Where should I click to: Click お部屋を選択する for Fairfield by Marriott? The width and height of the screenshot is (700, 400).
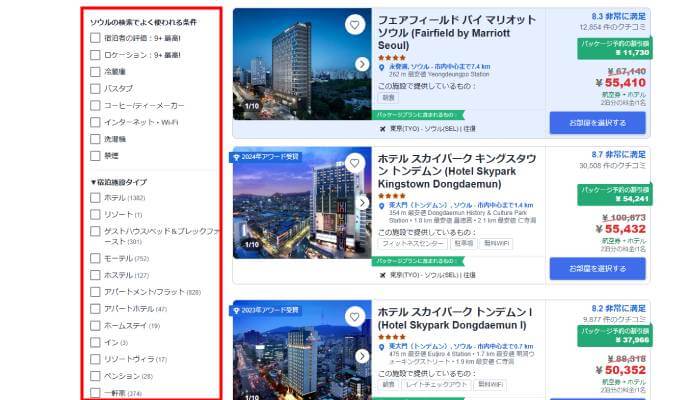[597, 123]
